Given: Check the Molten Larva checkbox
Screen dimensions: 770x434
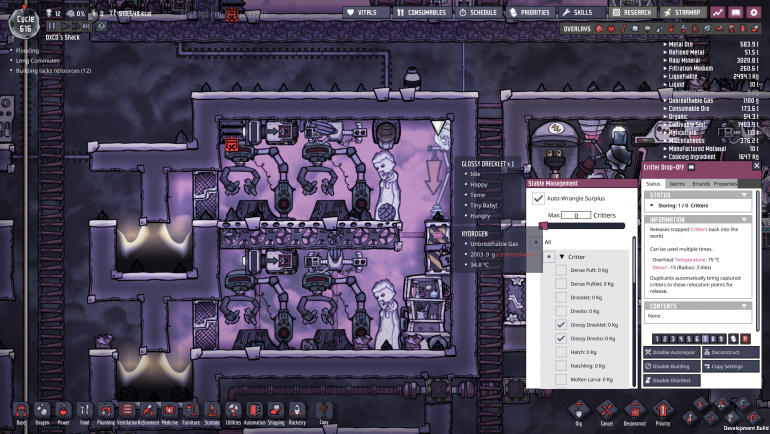Looking at the screenshot, I should click(x=561, y=380).
